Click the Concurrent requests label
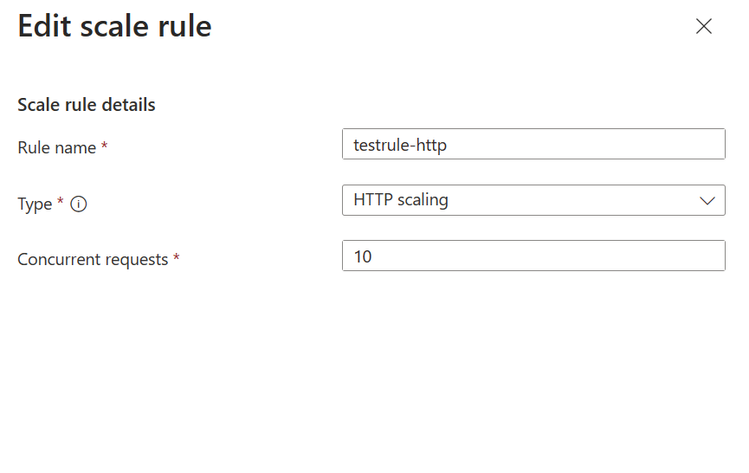Viewport: 749px width, 473px height. point(93,259)
